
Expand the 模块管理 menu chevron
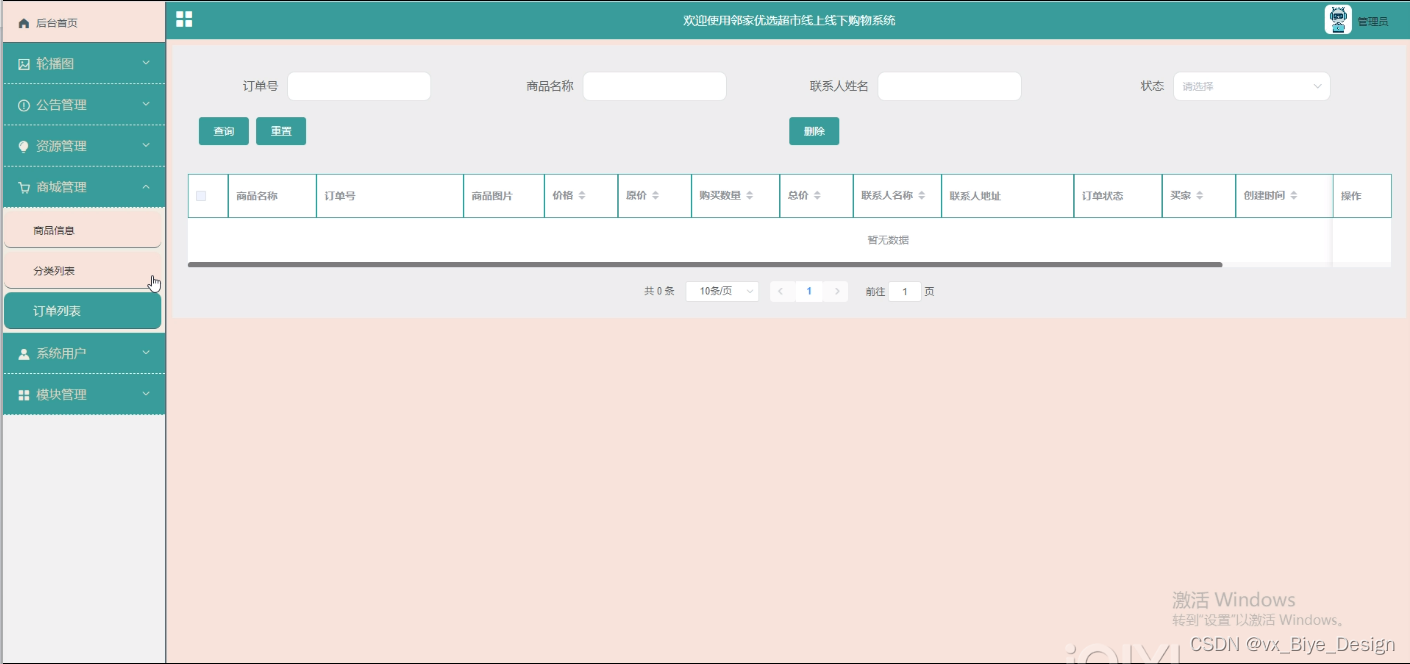(146, 394)
